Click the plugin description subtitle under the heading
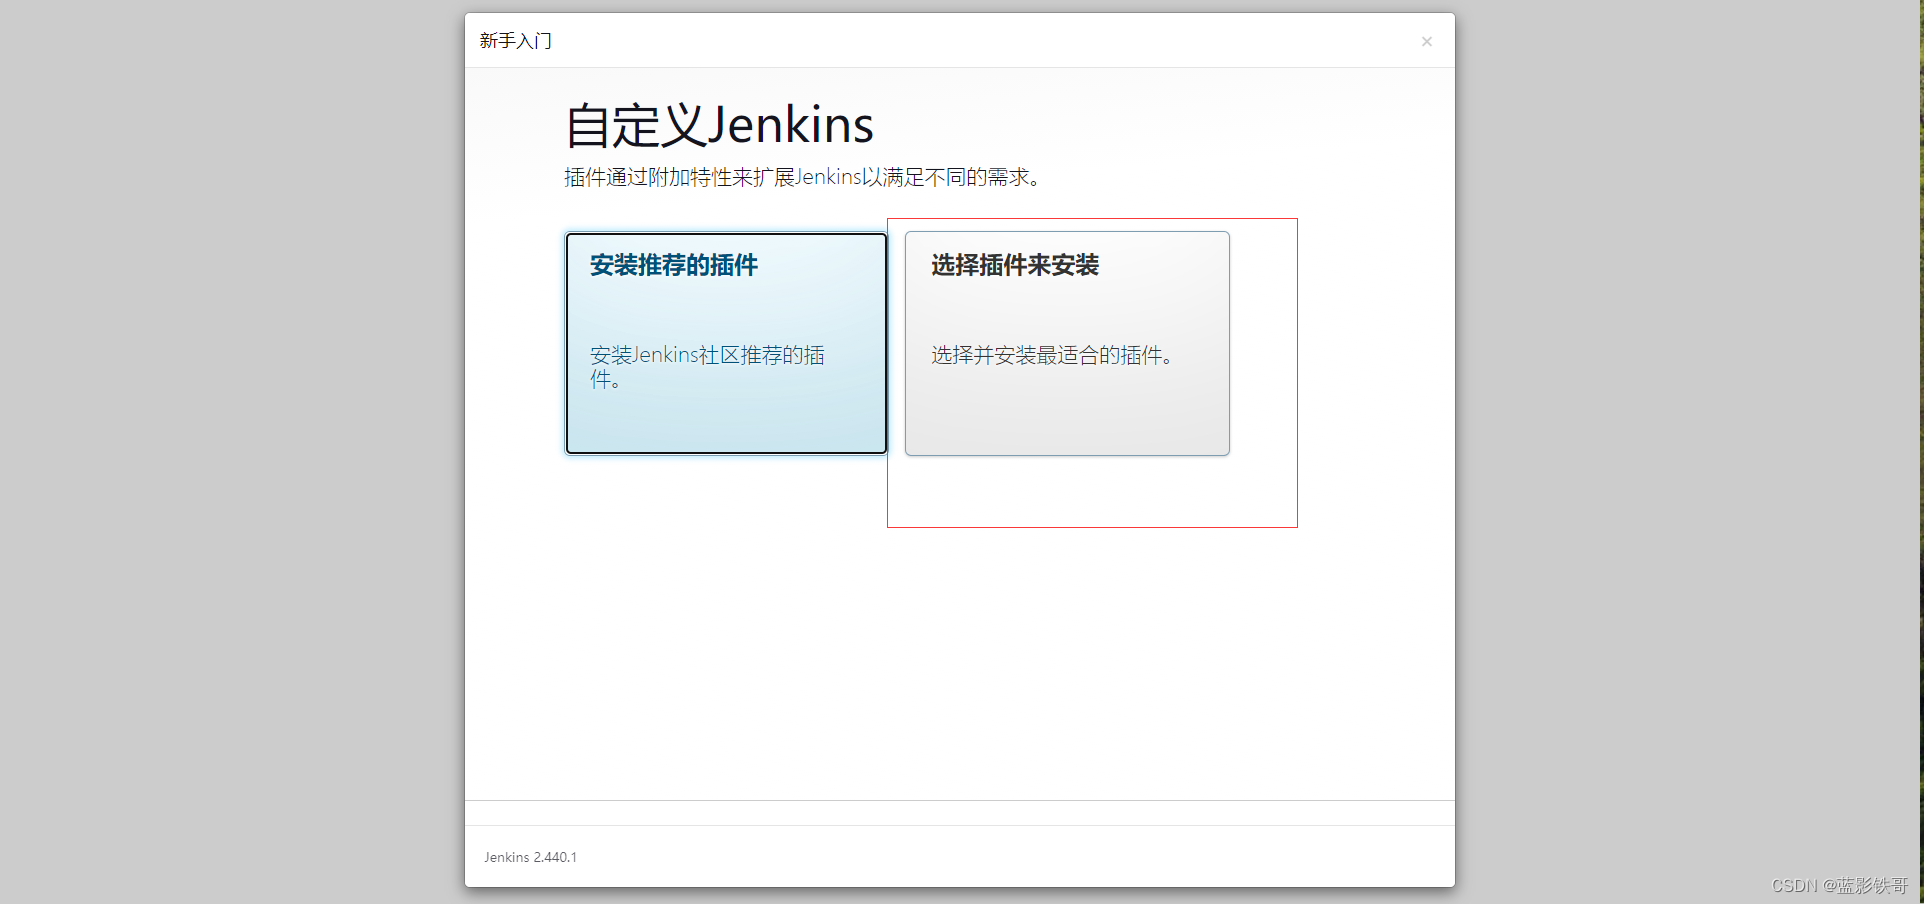Image resolution: width=1924 pixels, height=904 pixels. coord(803,177)
